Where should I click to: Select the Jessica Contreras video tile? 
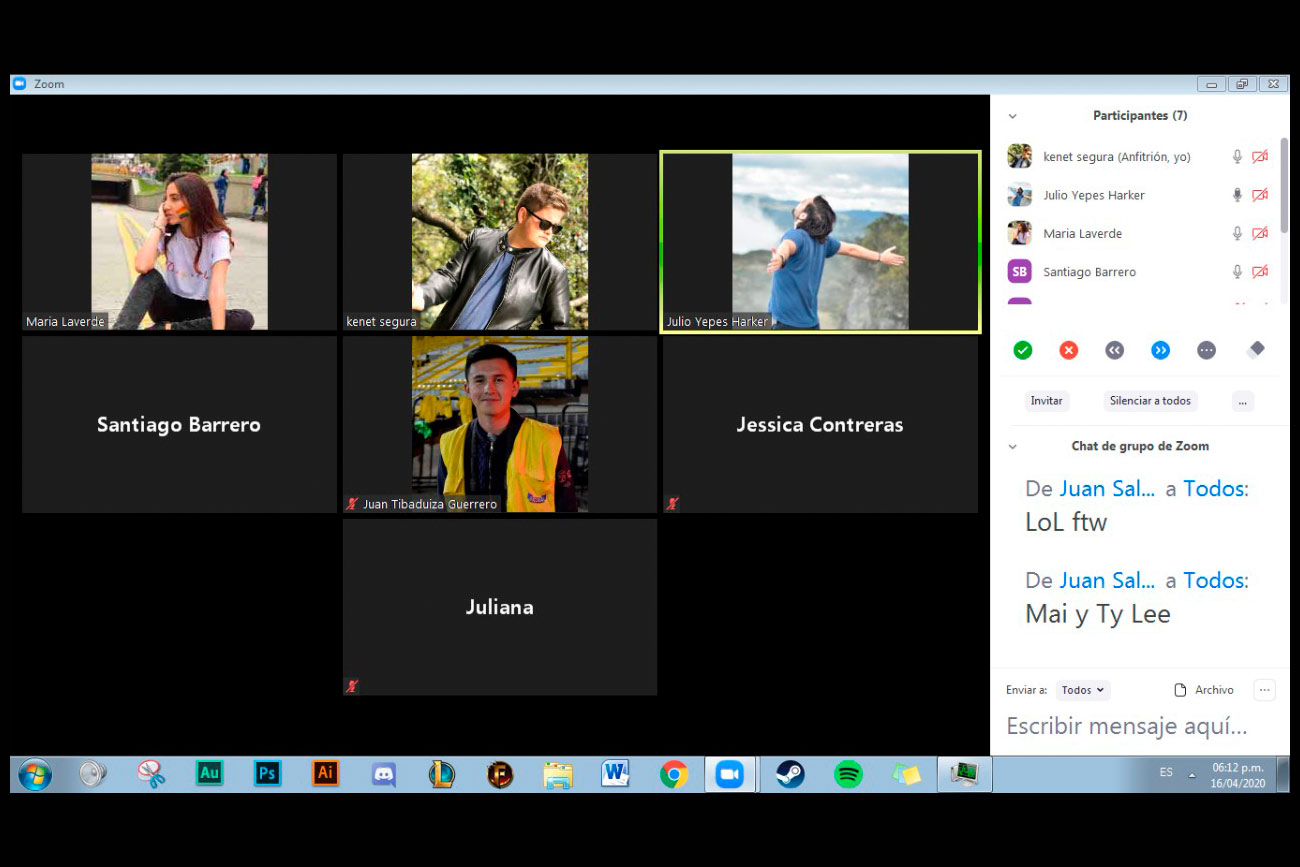820,424
